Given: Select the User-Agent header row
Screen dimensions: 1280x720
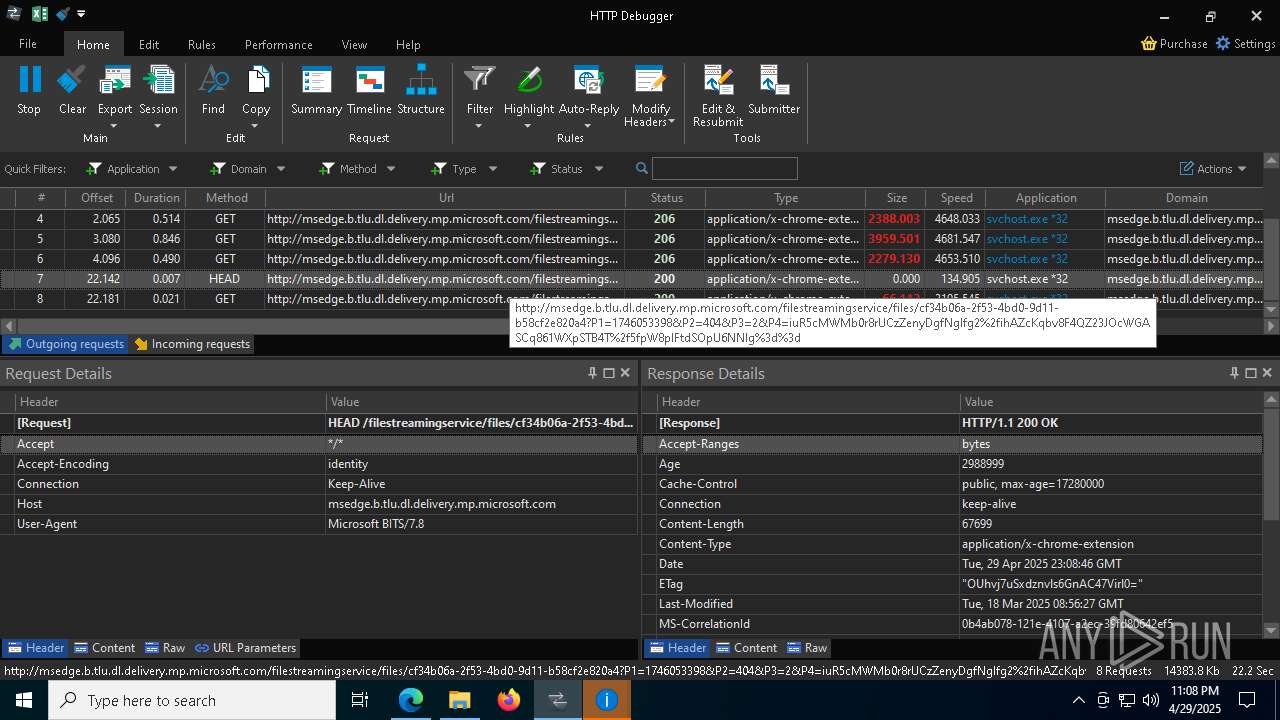Looking at the screenshot, I should 319,524.
